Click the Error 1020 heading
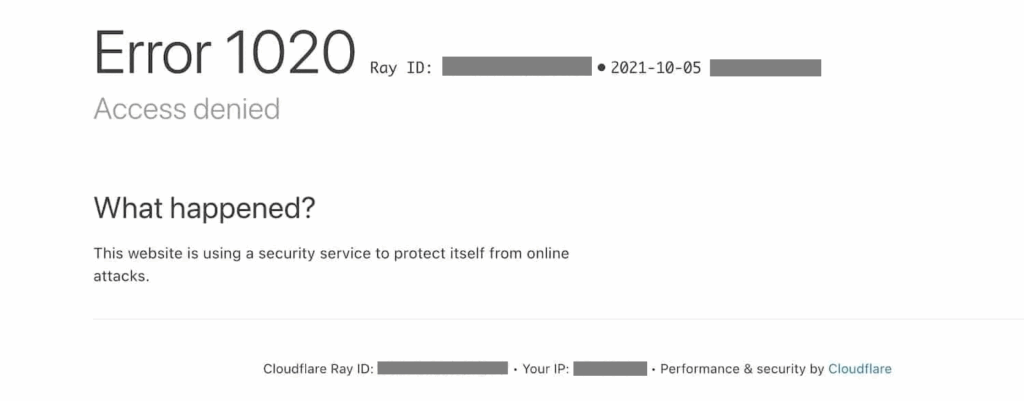The height and width of the screenshot is (401, 1024). point(224,53)
